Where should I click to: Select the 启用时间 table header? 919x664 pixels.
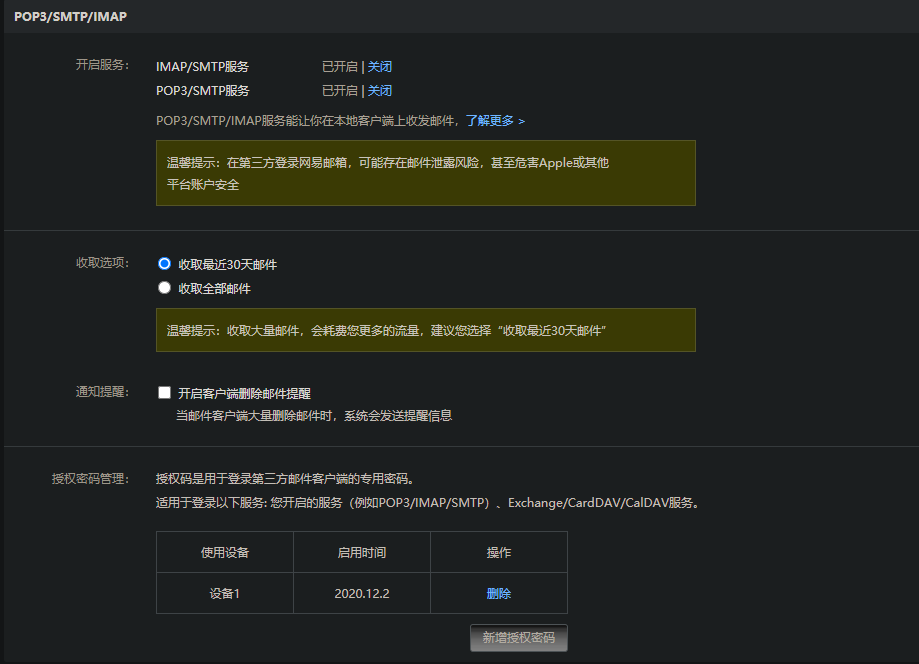click(361, 552)
